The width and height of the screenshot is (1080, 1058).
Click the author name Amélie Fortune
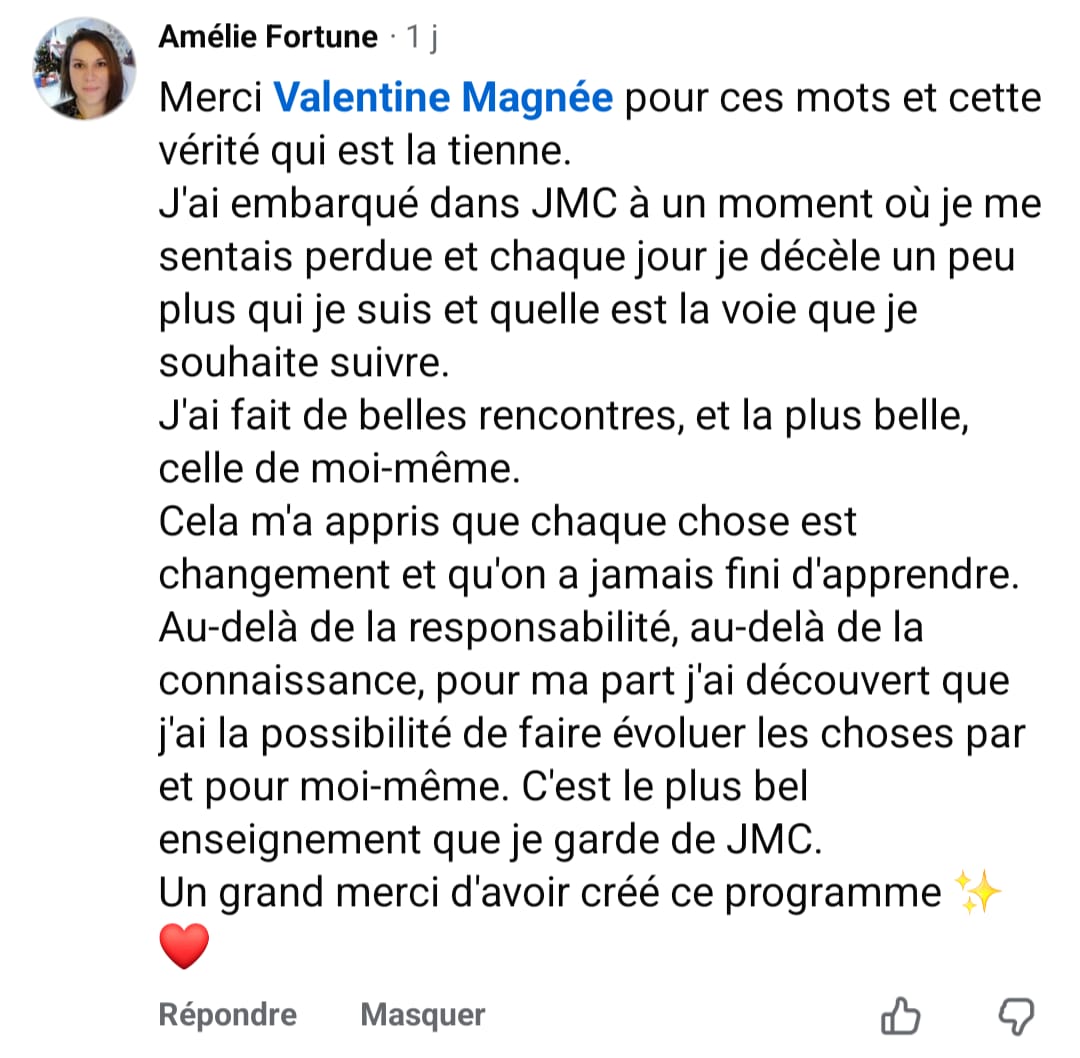[268, 38]
